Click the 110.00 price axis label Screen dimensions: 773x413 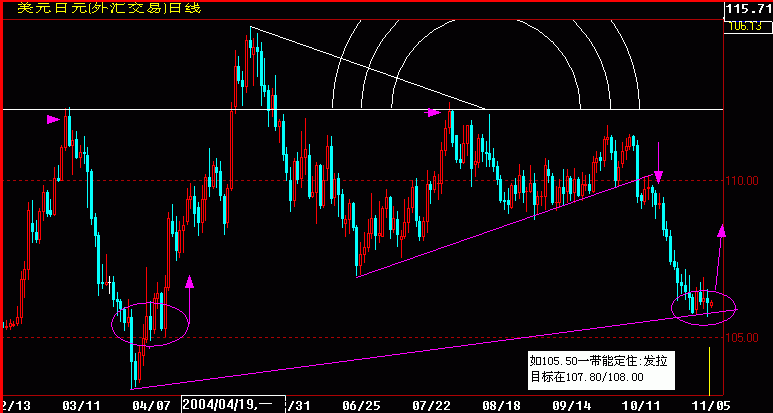(x=741, y=181)
